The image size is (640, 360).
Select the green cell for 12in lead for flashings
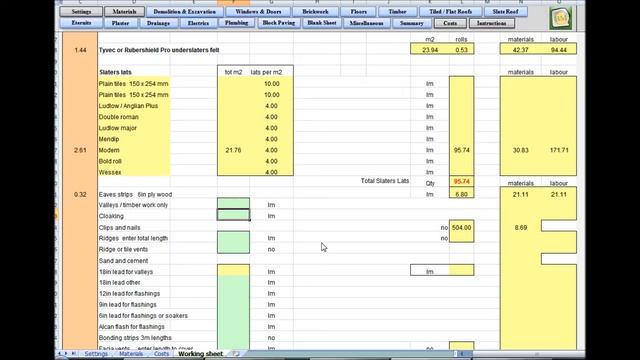(x=233, y=293)
